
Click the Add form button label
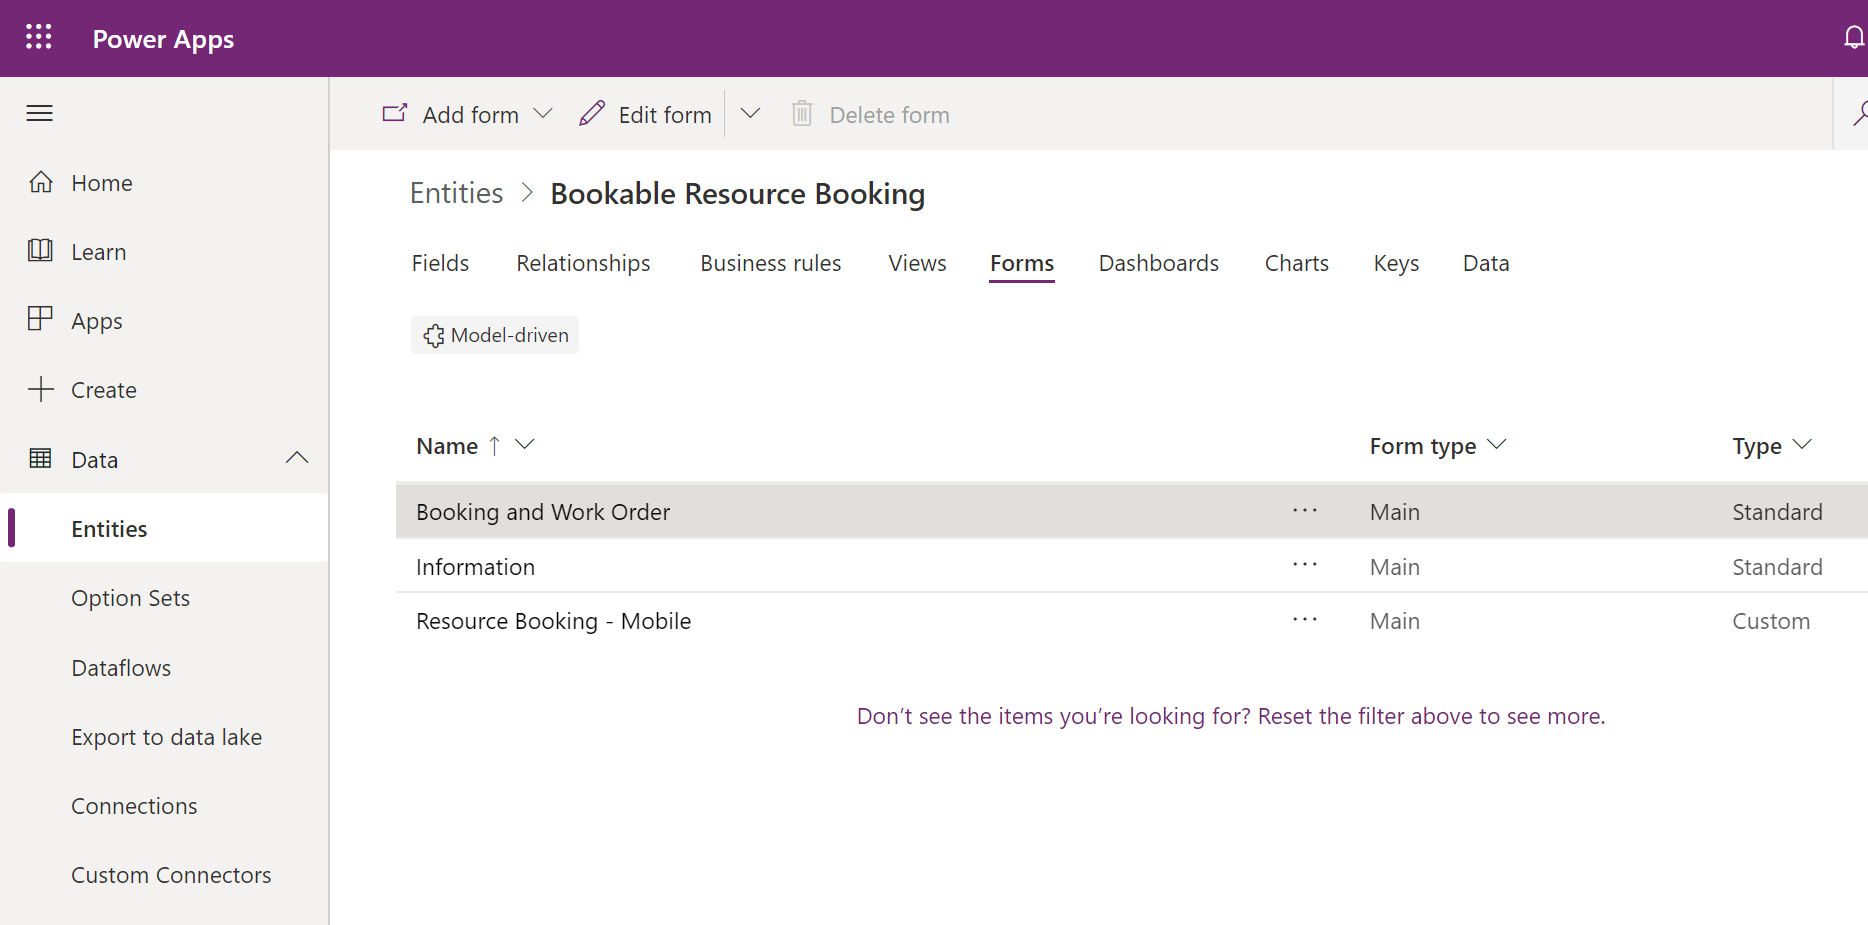[470, 115]
